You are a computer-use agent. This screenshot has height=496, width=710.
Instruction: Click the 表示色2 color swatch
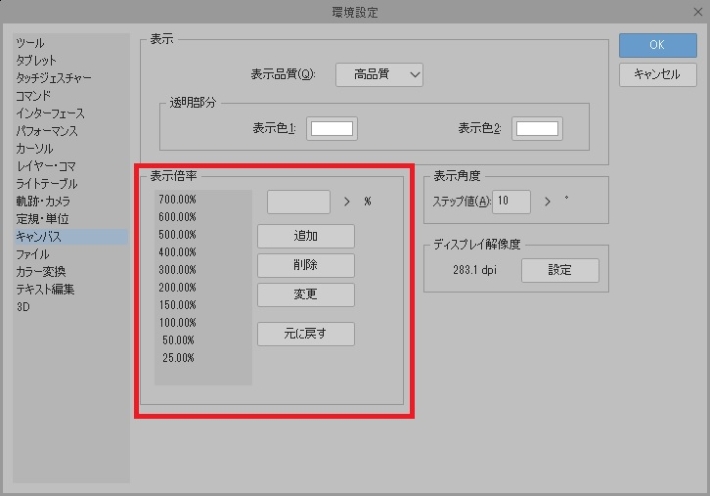point(537,129)
